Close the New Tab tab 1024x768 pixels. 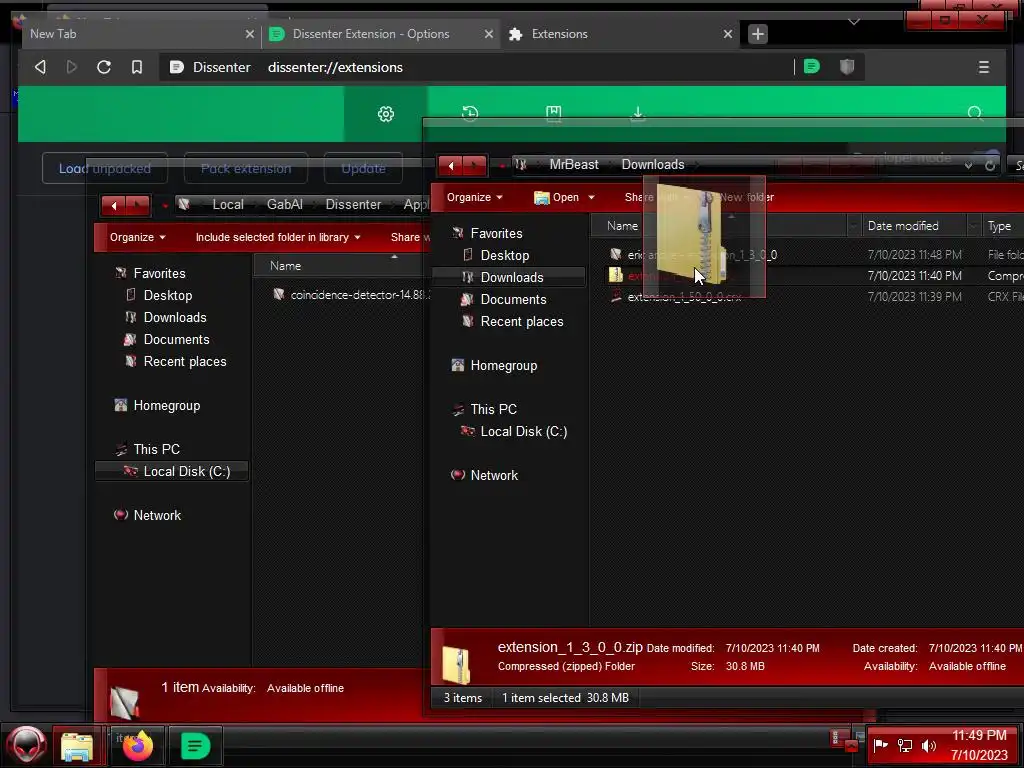tap(249, 34)
